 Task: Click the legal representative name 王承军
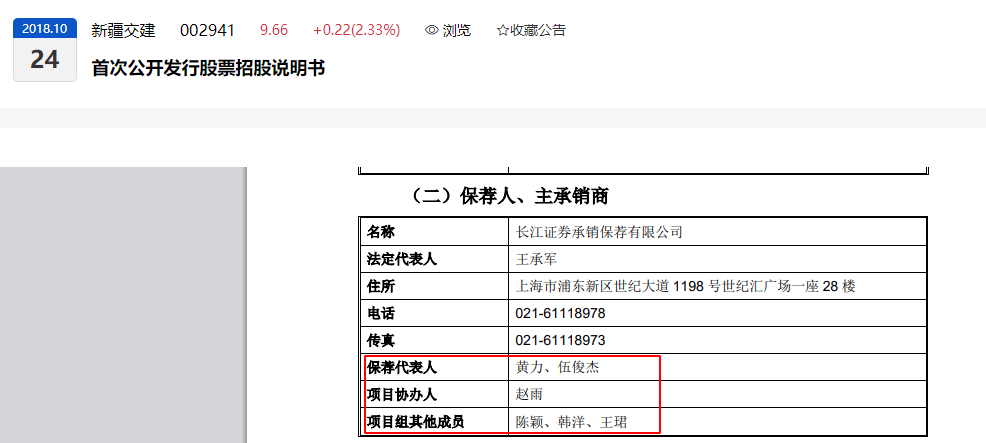pyautogui.click(x=536, y=259)
